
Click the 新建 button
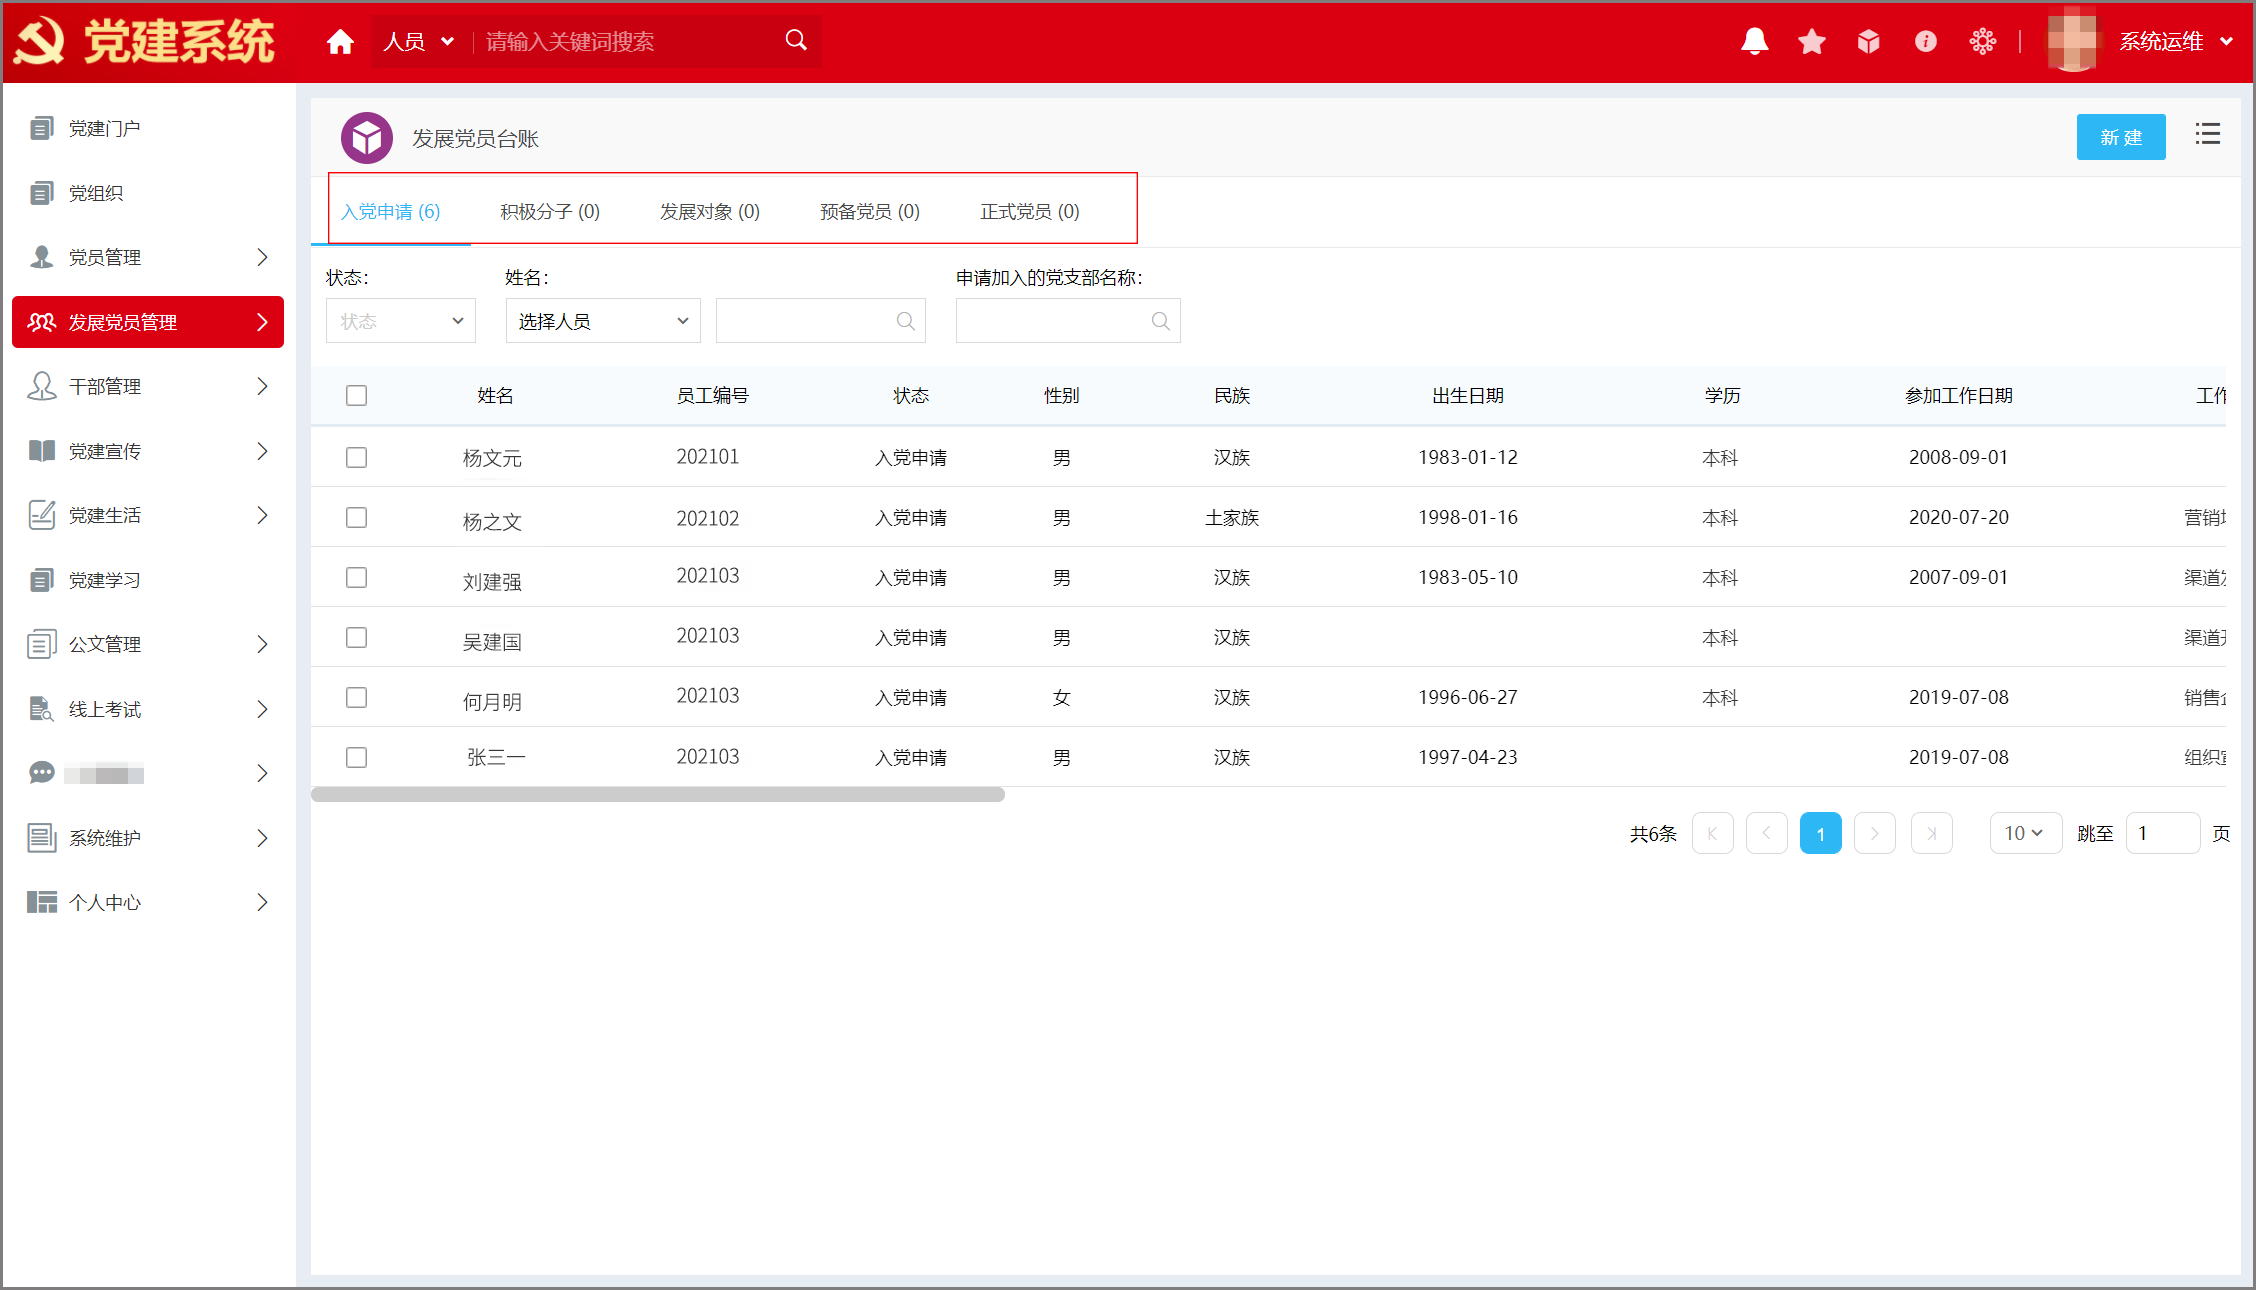(2121, 137)
